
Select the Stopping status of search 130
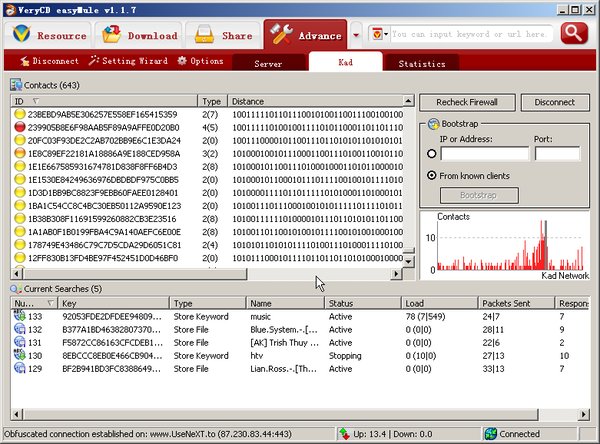[x=345, y=356]
